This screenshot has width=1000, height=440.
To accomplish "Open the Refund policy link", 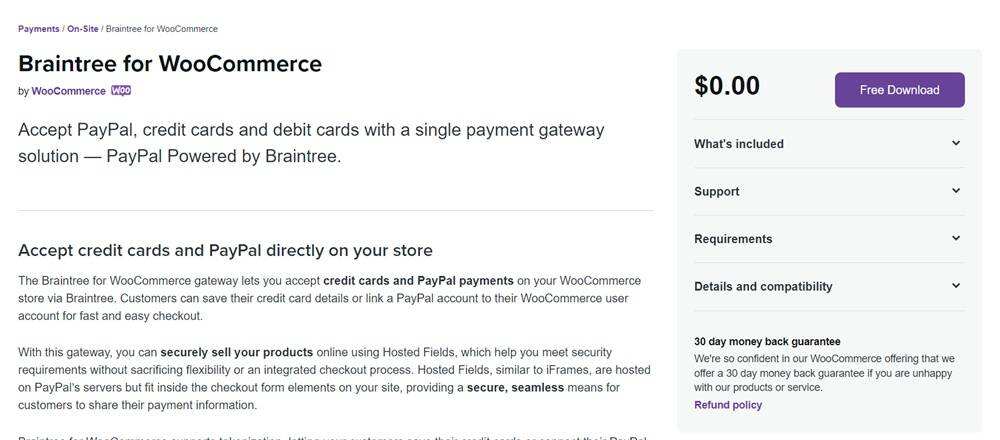I will click(x=728, y=405).
